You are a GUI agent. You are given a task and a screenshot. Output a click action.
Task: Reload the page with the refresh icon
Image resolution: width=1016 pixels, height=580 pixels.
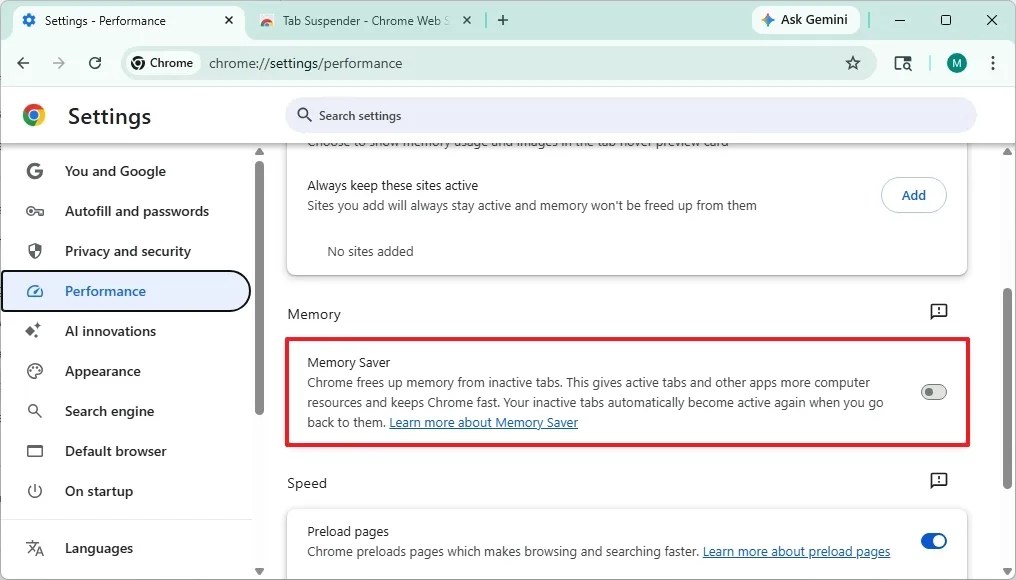pos(95,63)
